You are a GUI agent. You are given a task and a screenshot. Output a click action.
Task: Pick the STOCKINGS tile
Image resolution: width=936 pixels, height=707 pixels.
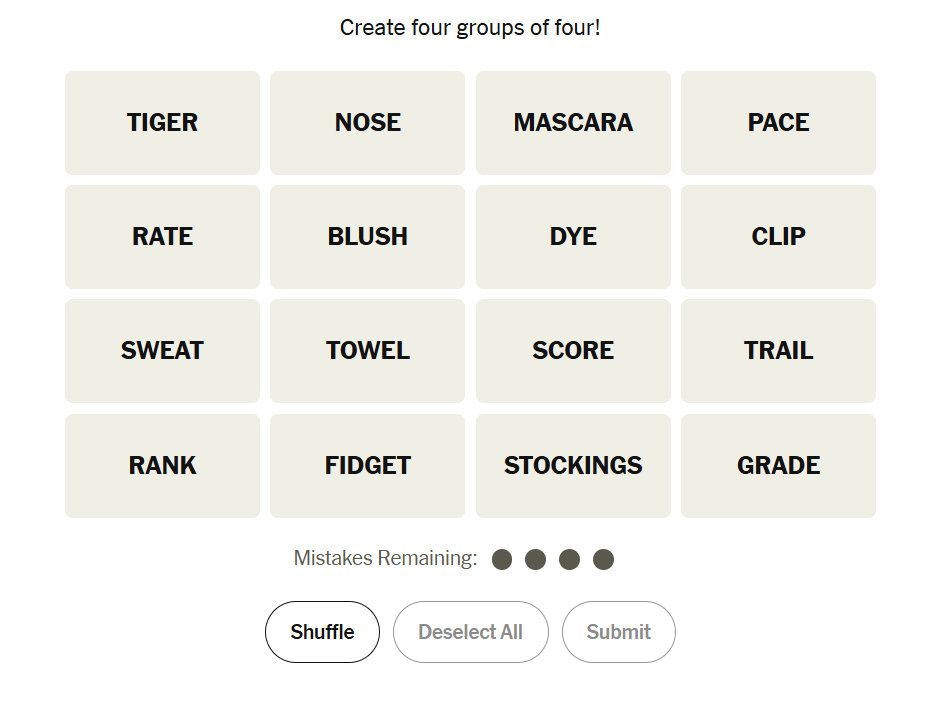tap(573, 466)
